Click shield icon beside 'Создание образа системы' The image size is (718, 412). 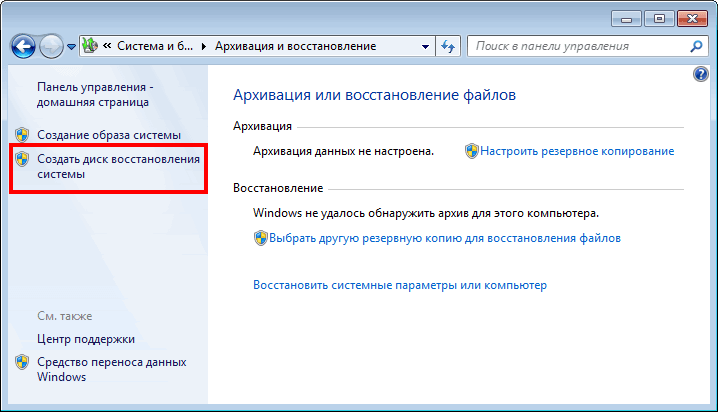[22, 135]
